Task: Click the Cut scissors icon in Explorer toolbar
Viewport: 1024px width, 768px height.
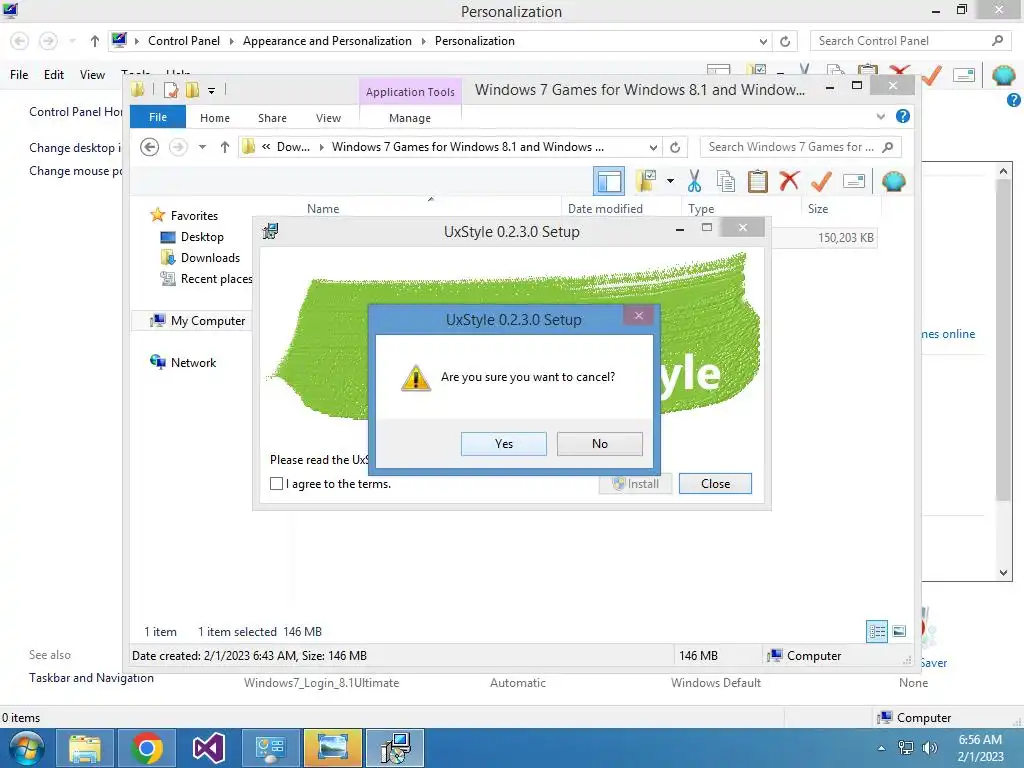Action: coord(694,181)
